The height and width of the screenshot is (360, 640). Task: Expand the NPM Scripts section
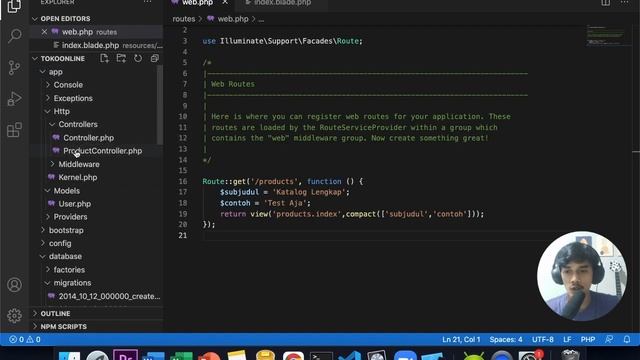pos(35,327)
